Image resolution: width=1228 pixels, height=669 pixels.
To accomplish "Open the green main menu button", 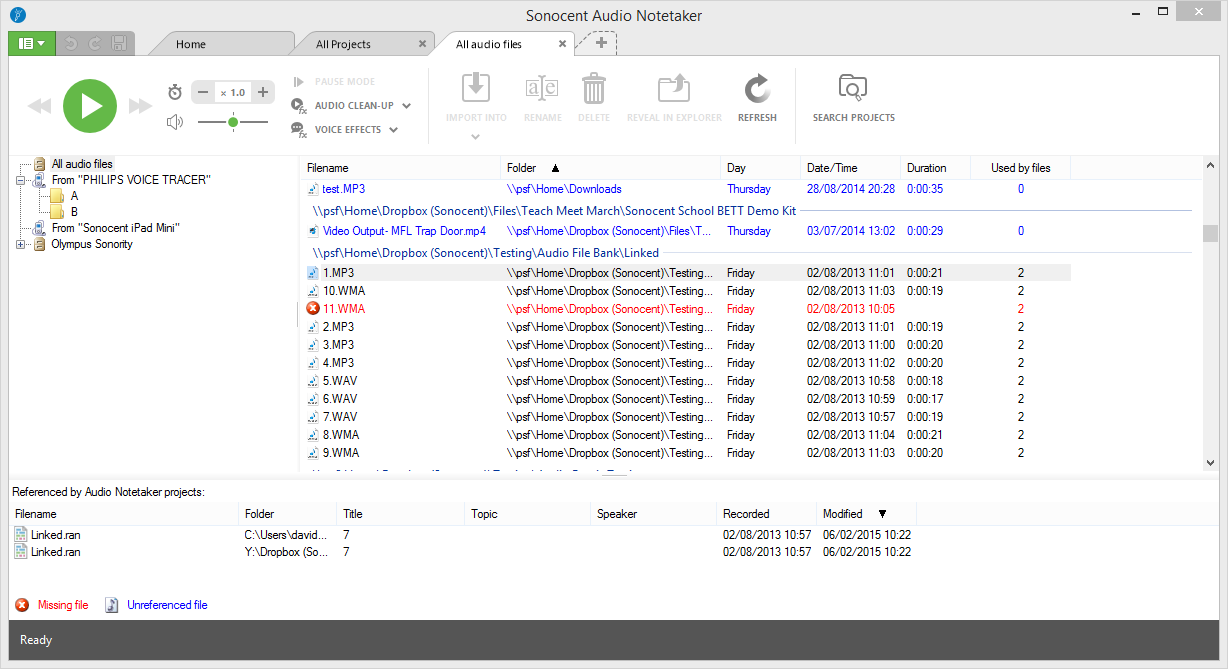I will (29, 43).
